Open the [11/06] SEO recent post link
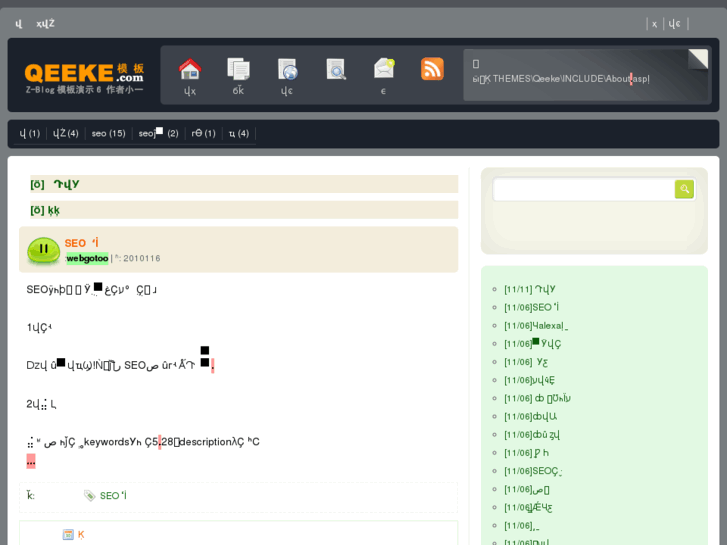The width and height of the screenshot is (727, 545). tap(531, 308)
